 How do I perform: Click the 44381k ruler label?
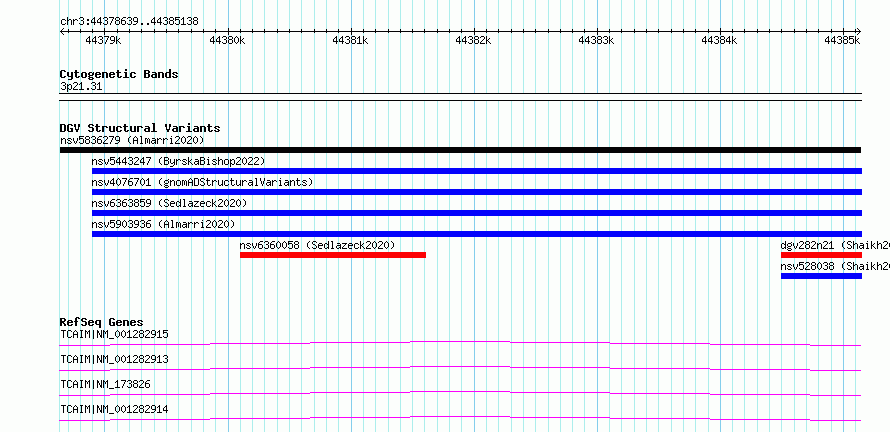(x=350, y=40)
